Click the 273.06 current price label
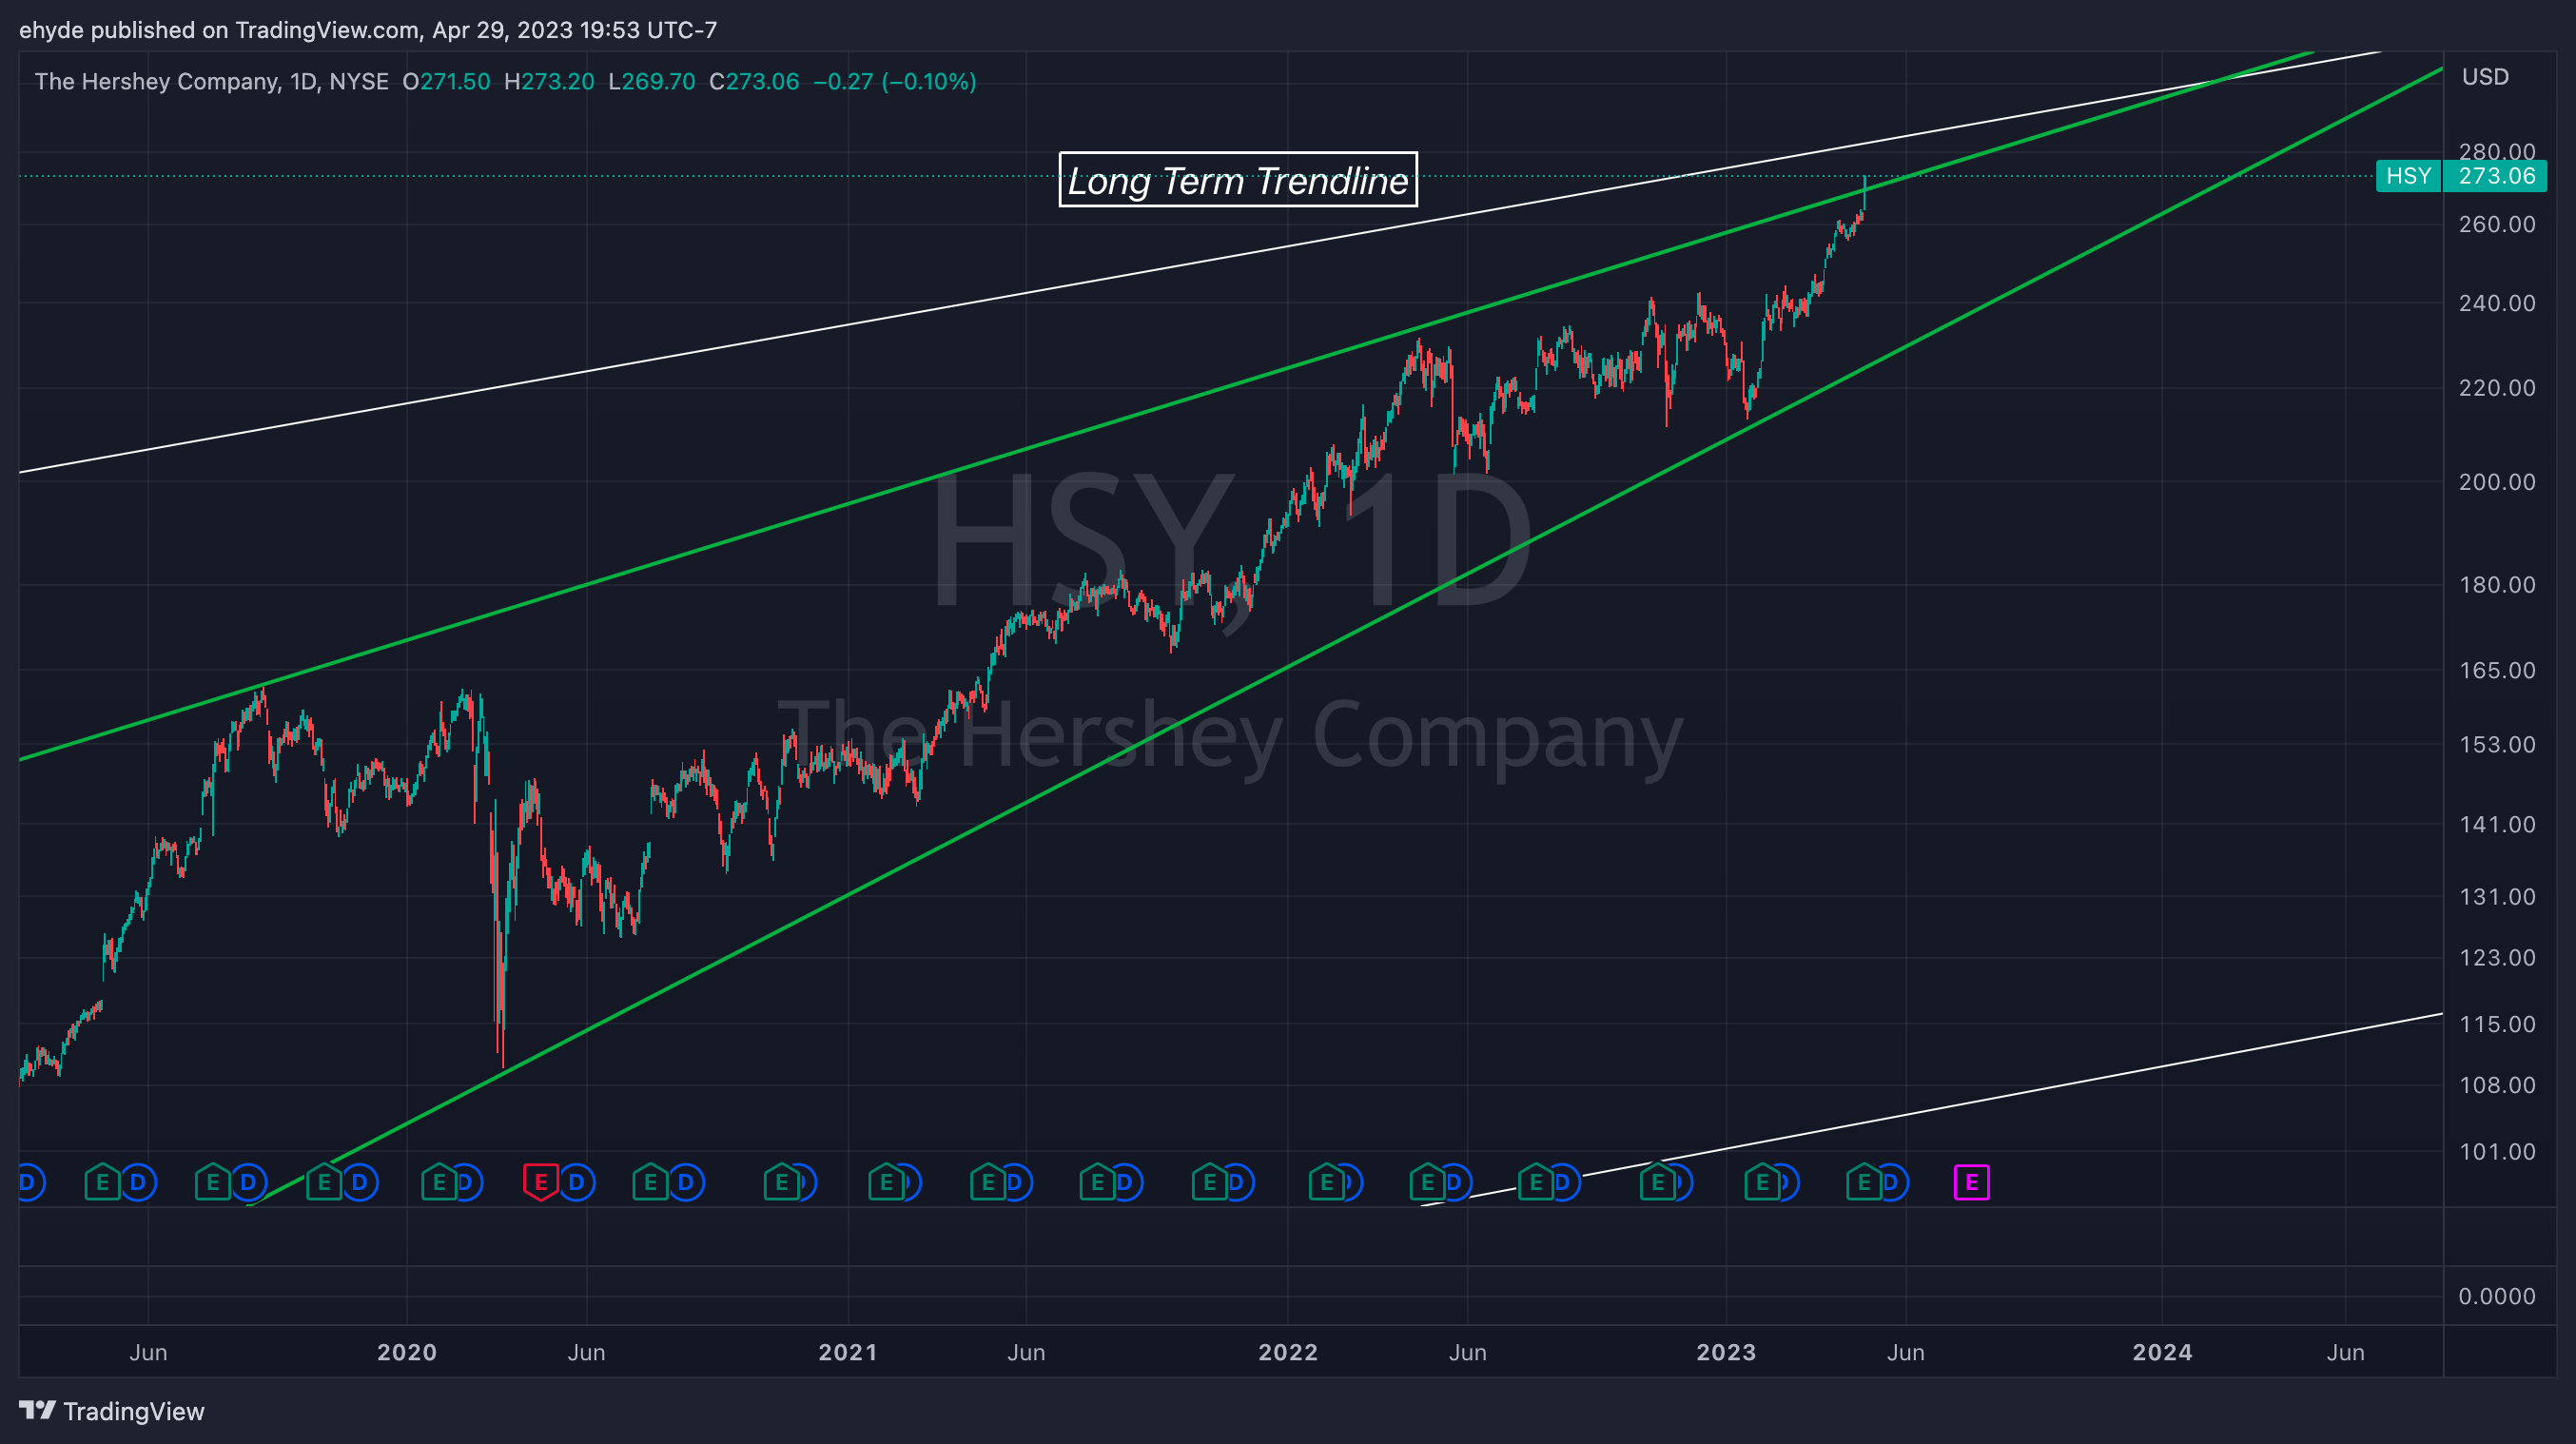This screenshot has height=1444, width=2576. (2497, 176)
